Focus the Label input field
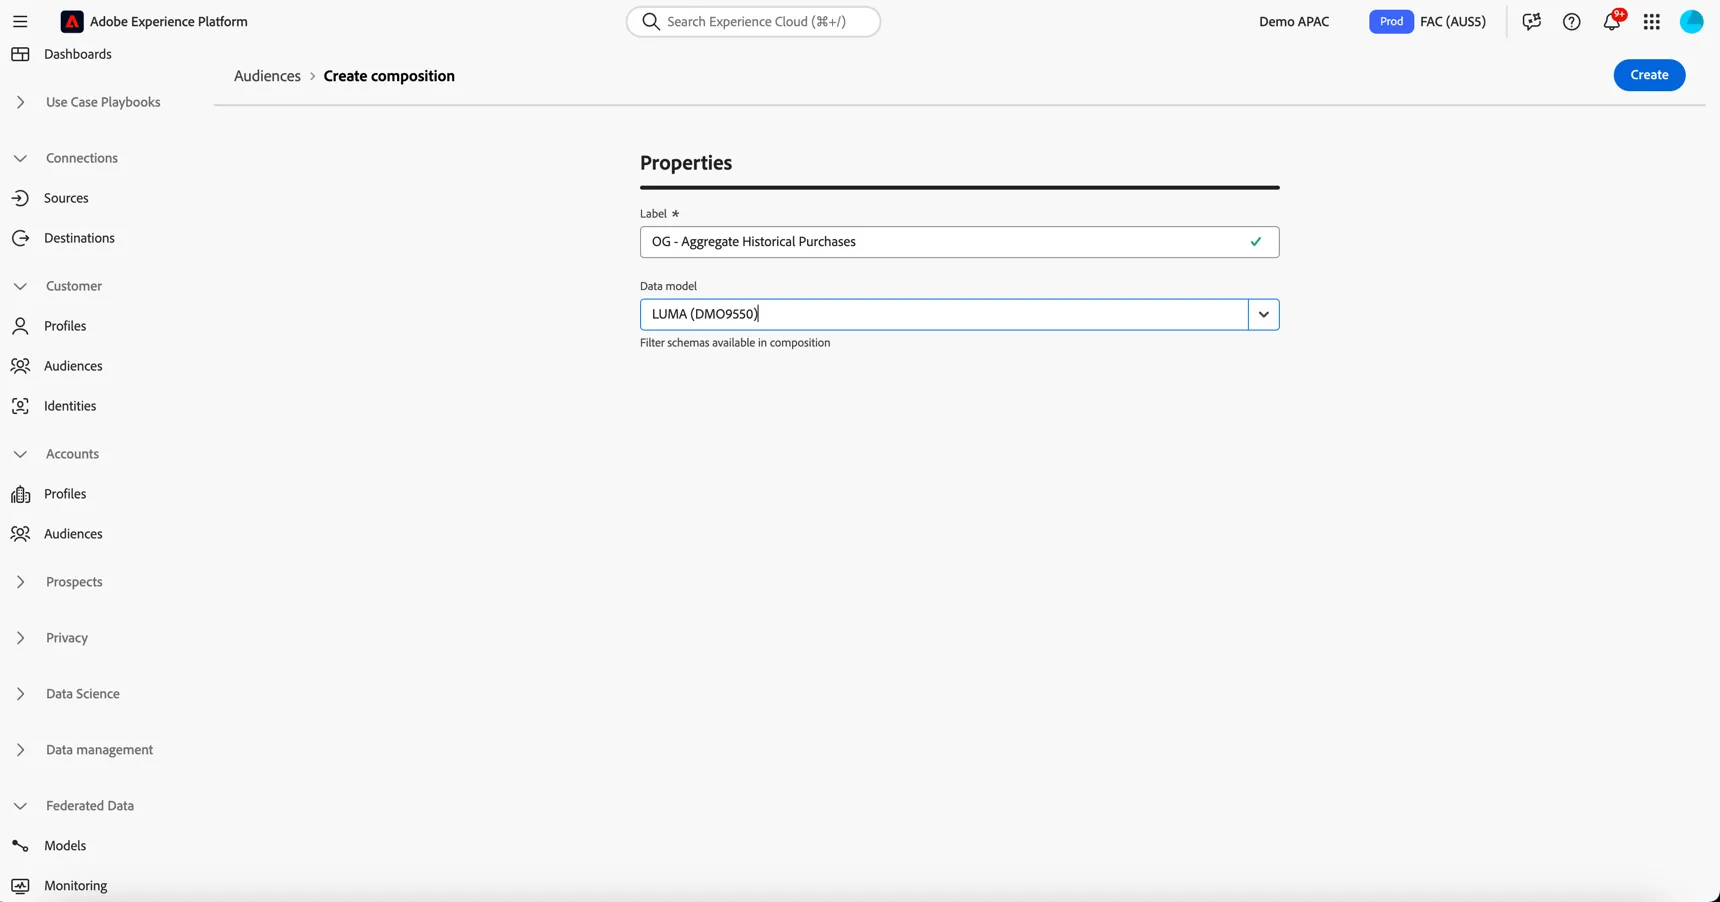The width and height of the screenshot is (1720, 902). point(959,242)
